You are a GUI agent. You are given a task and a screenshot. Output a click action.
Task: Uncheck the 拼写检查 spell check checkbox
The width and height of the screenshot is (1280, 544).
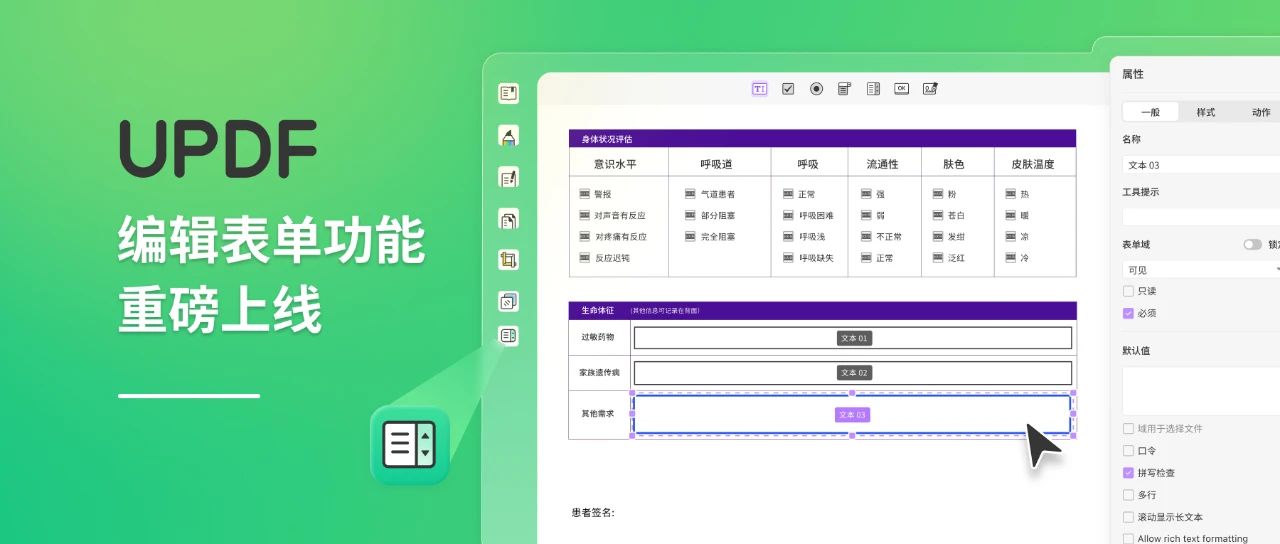point(1128,473)
